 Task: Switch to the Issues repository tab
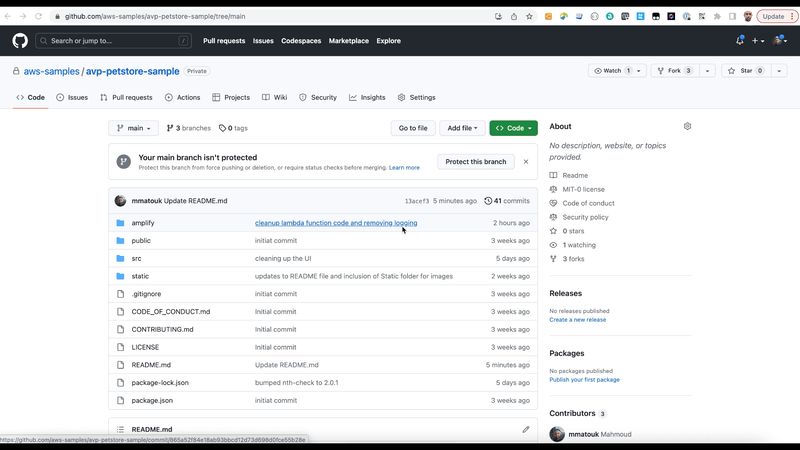72,97
